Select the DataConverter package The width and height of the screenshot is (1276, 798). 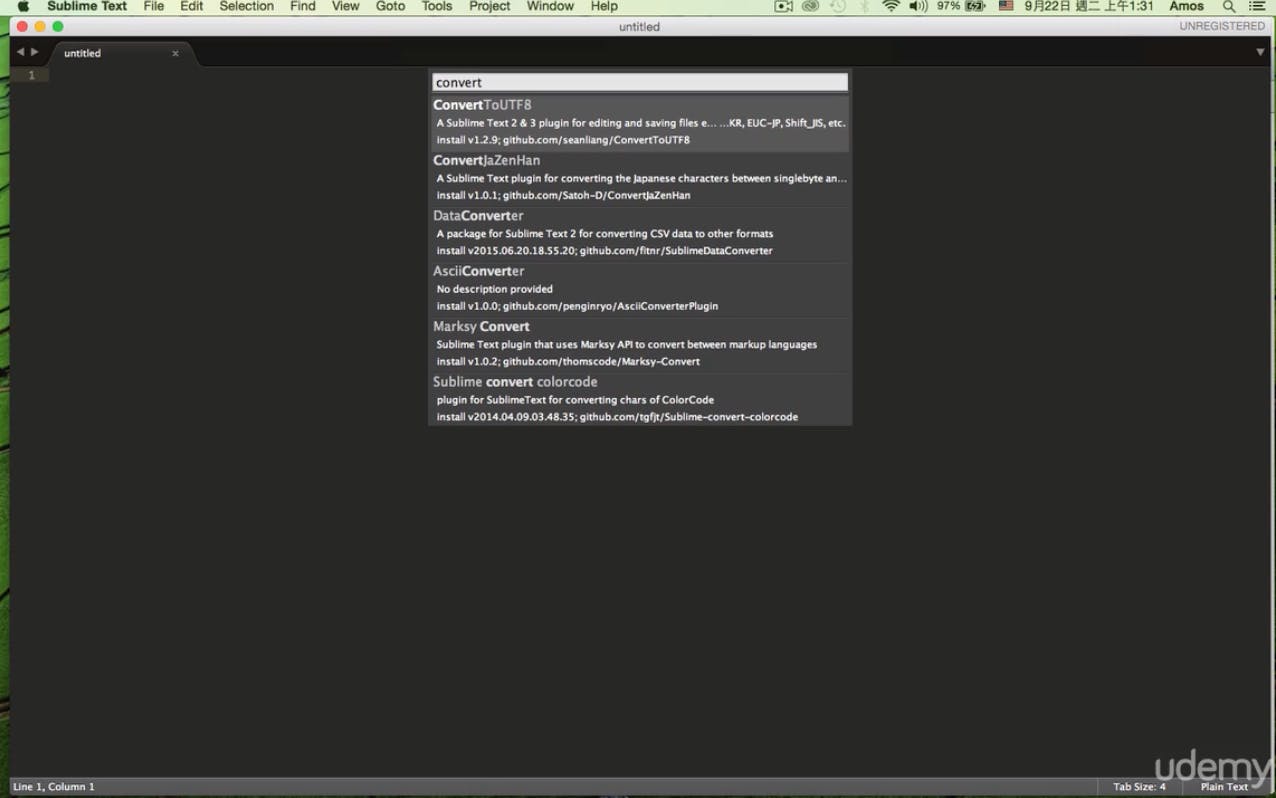(640, 233)
